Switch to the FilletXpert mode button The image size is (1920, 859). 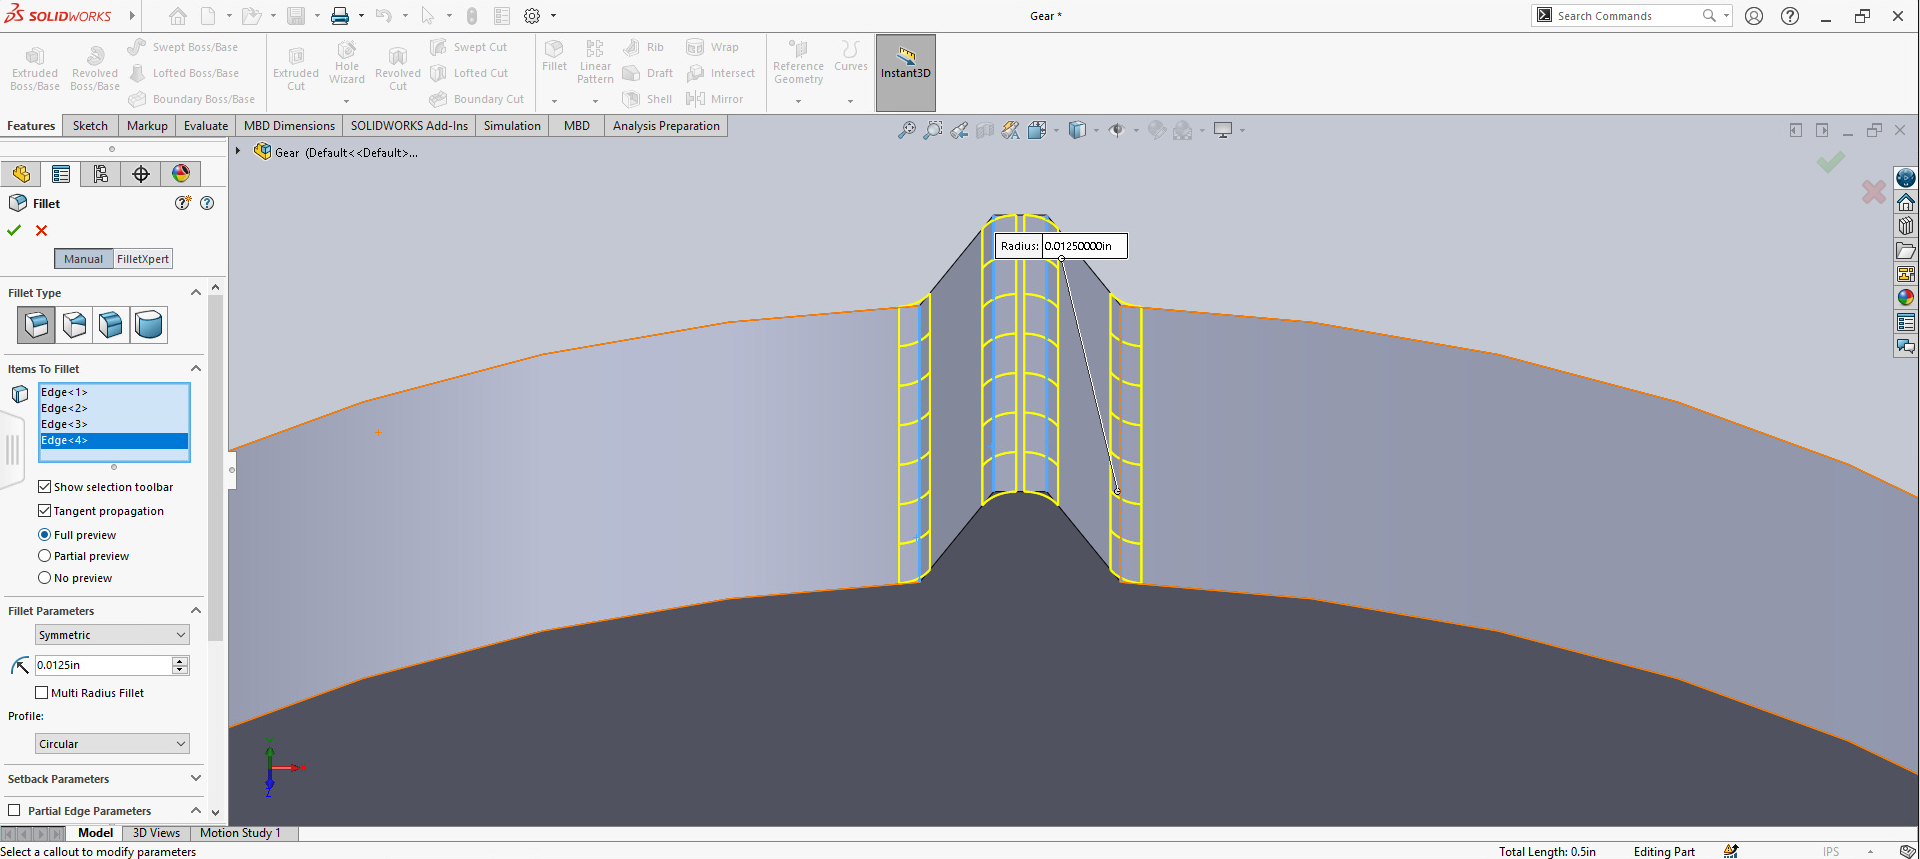[143, 259]
